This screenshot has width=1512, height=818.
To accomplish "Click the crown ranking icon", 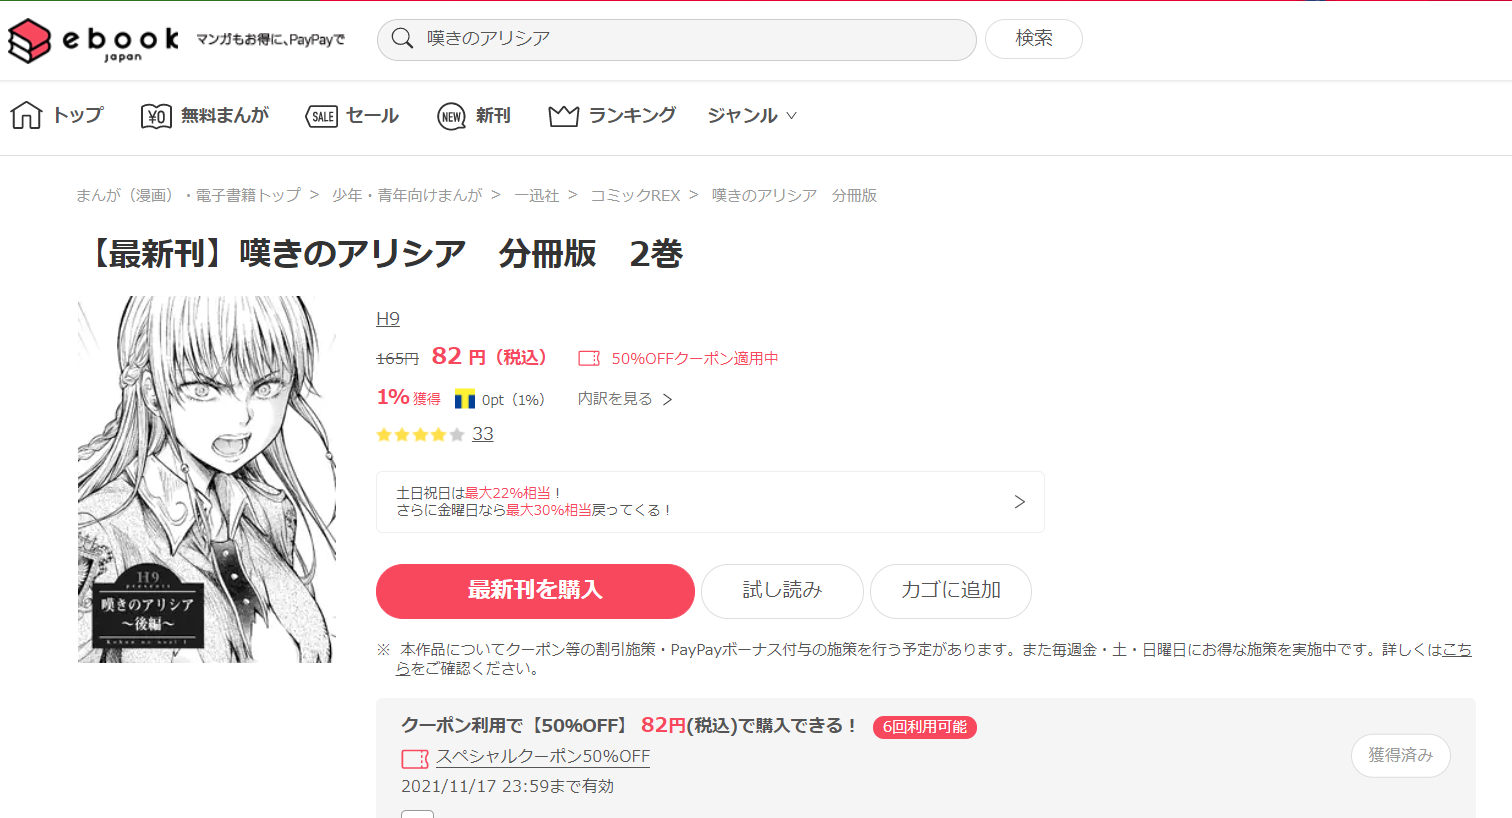I will coord(564,116).
